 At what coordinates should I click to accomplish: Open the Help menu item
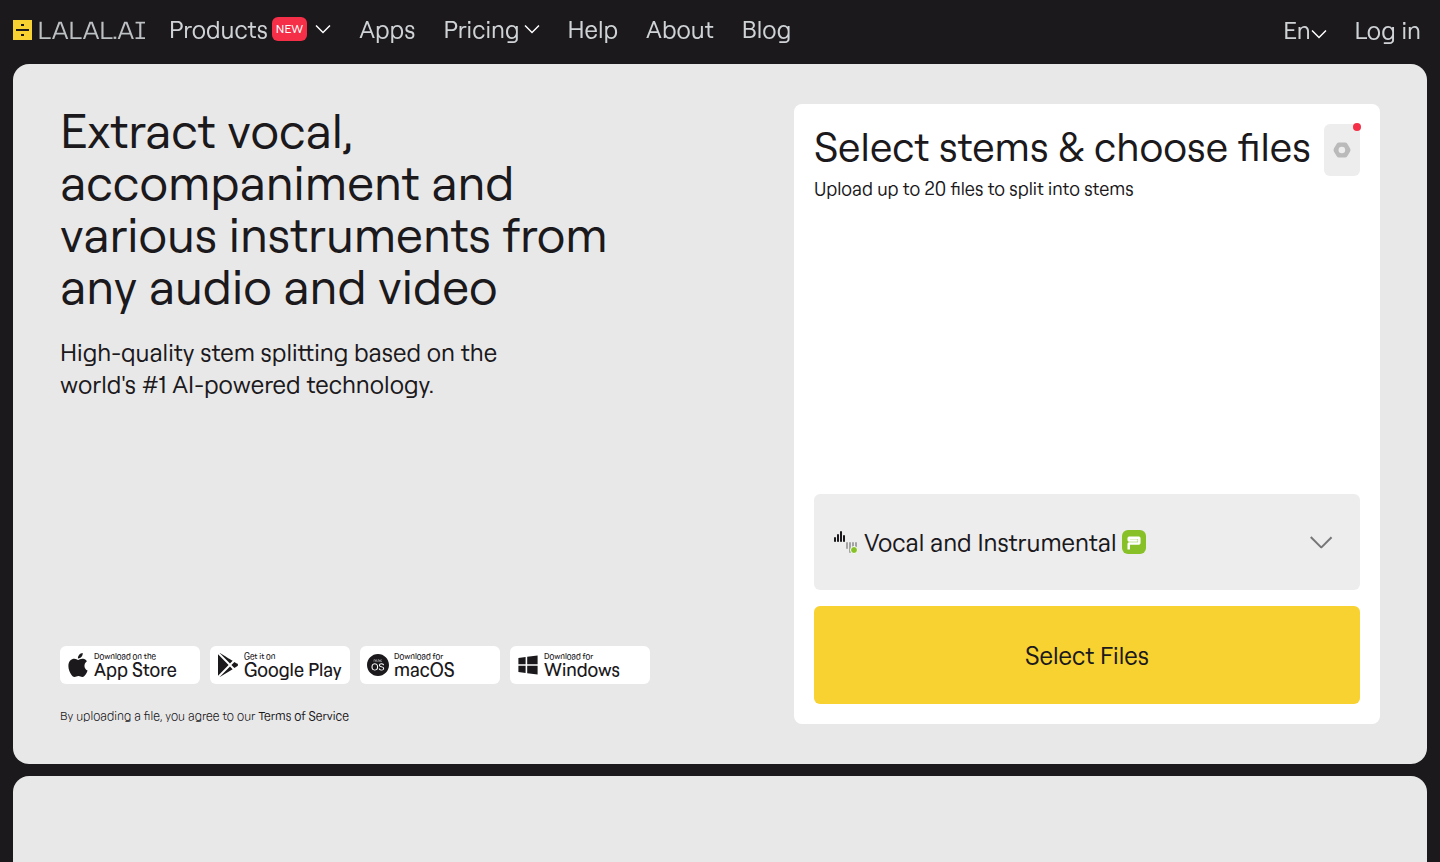pos(592,30)
